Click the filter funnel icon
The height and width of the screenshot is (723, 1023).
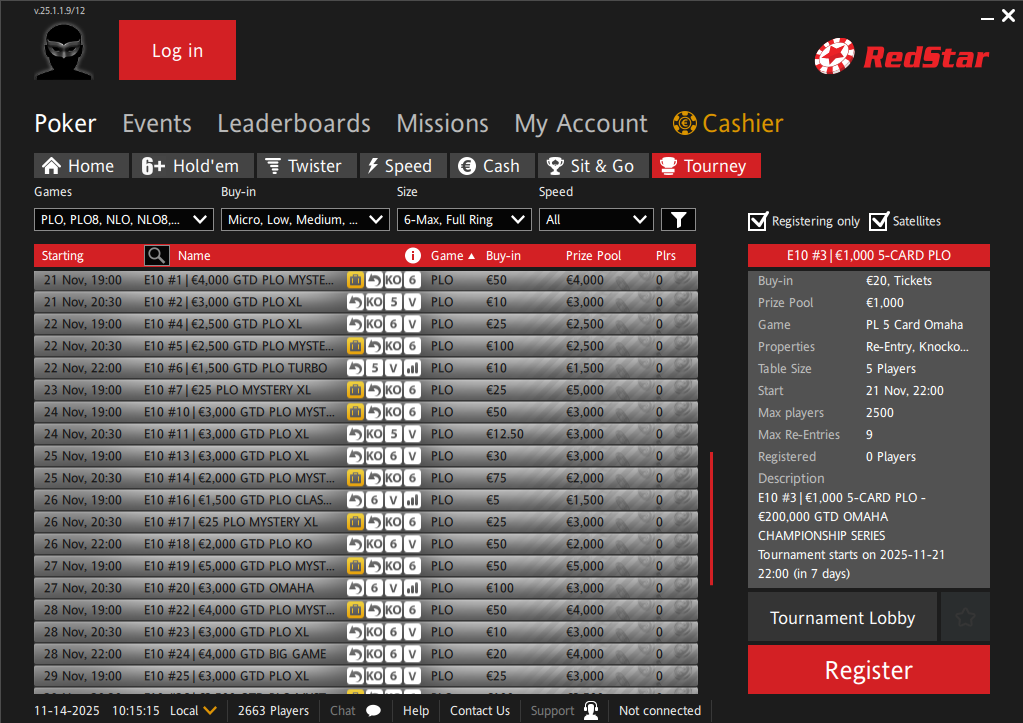(678, 220)
